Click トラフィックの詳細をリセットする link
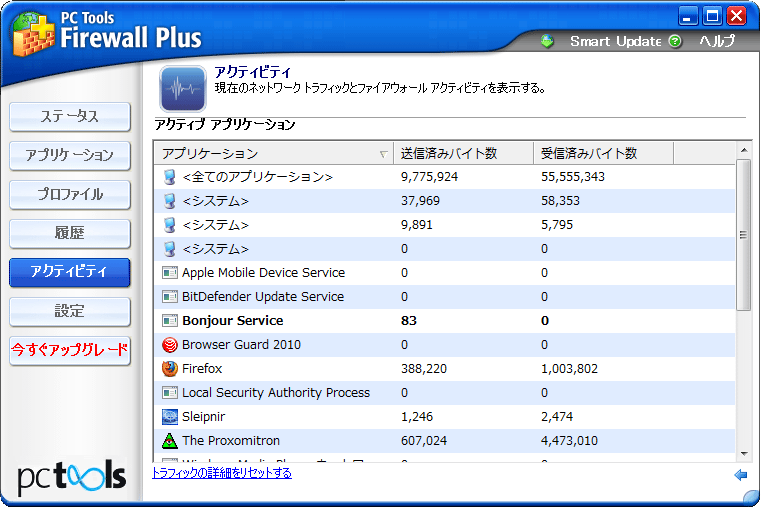 pos(222,473)
